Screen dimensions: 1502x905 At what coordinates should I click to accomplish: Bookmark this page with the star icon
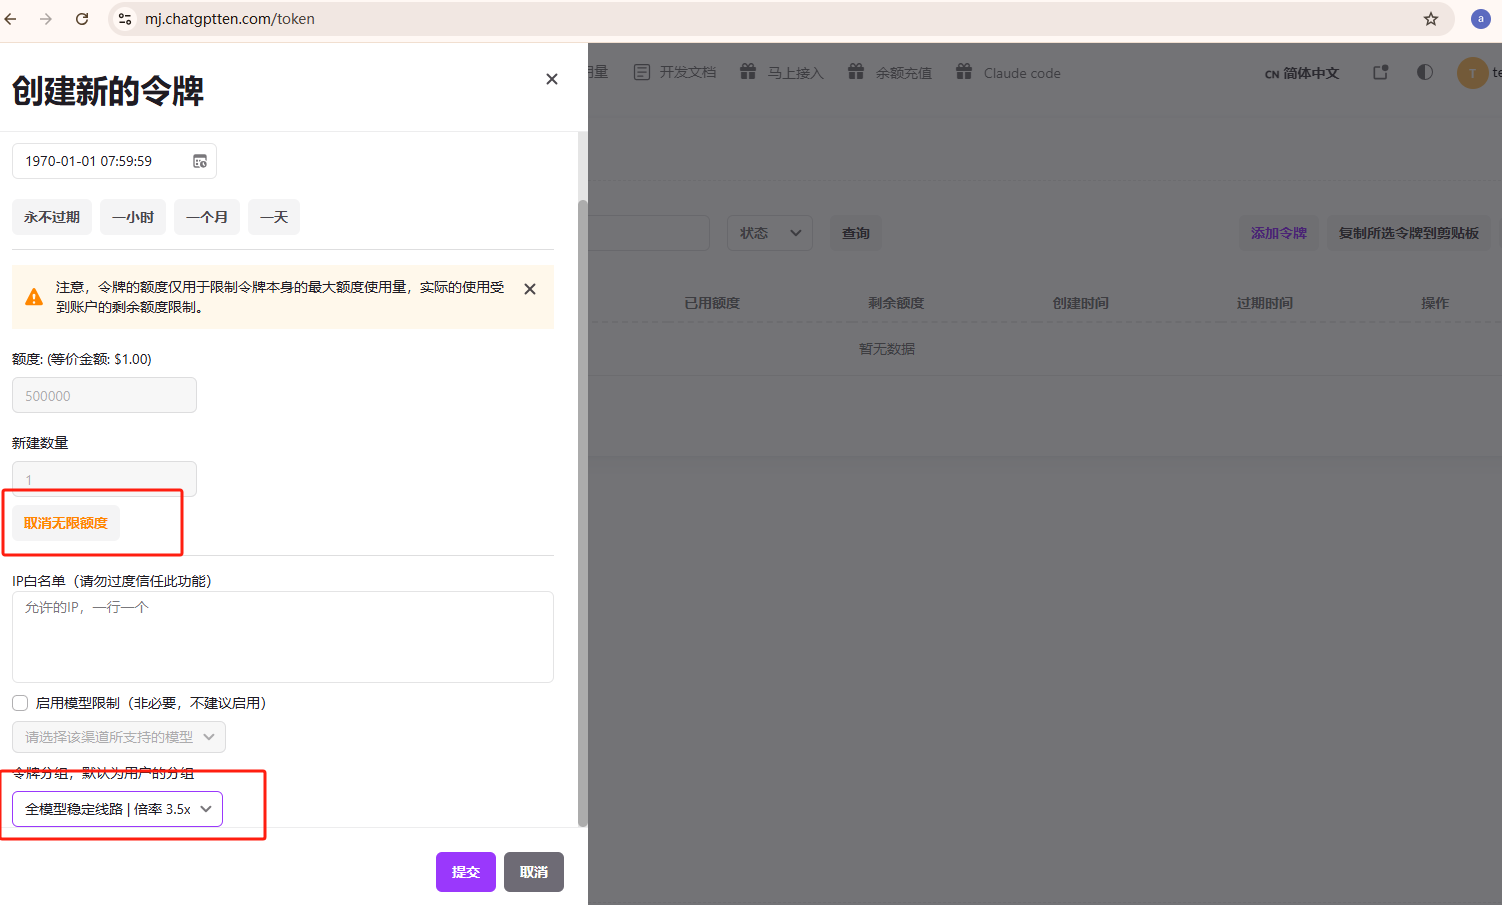1431,19
